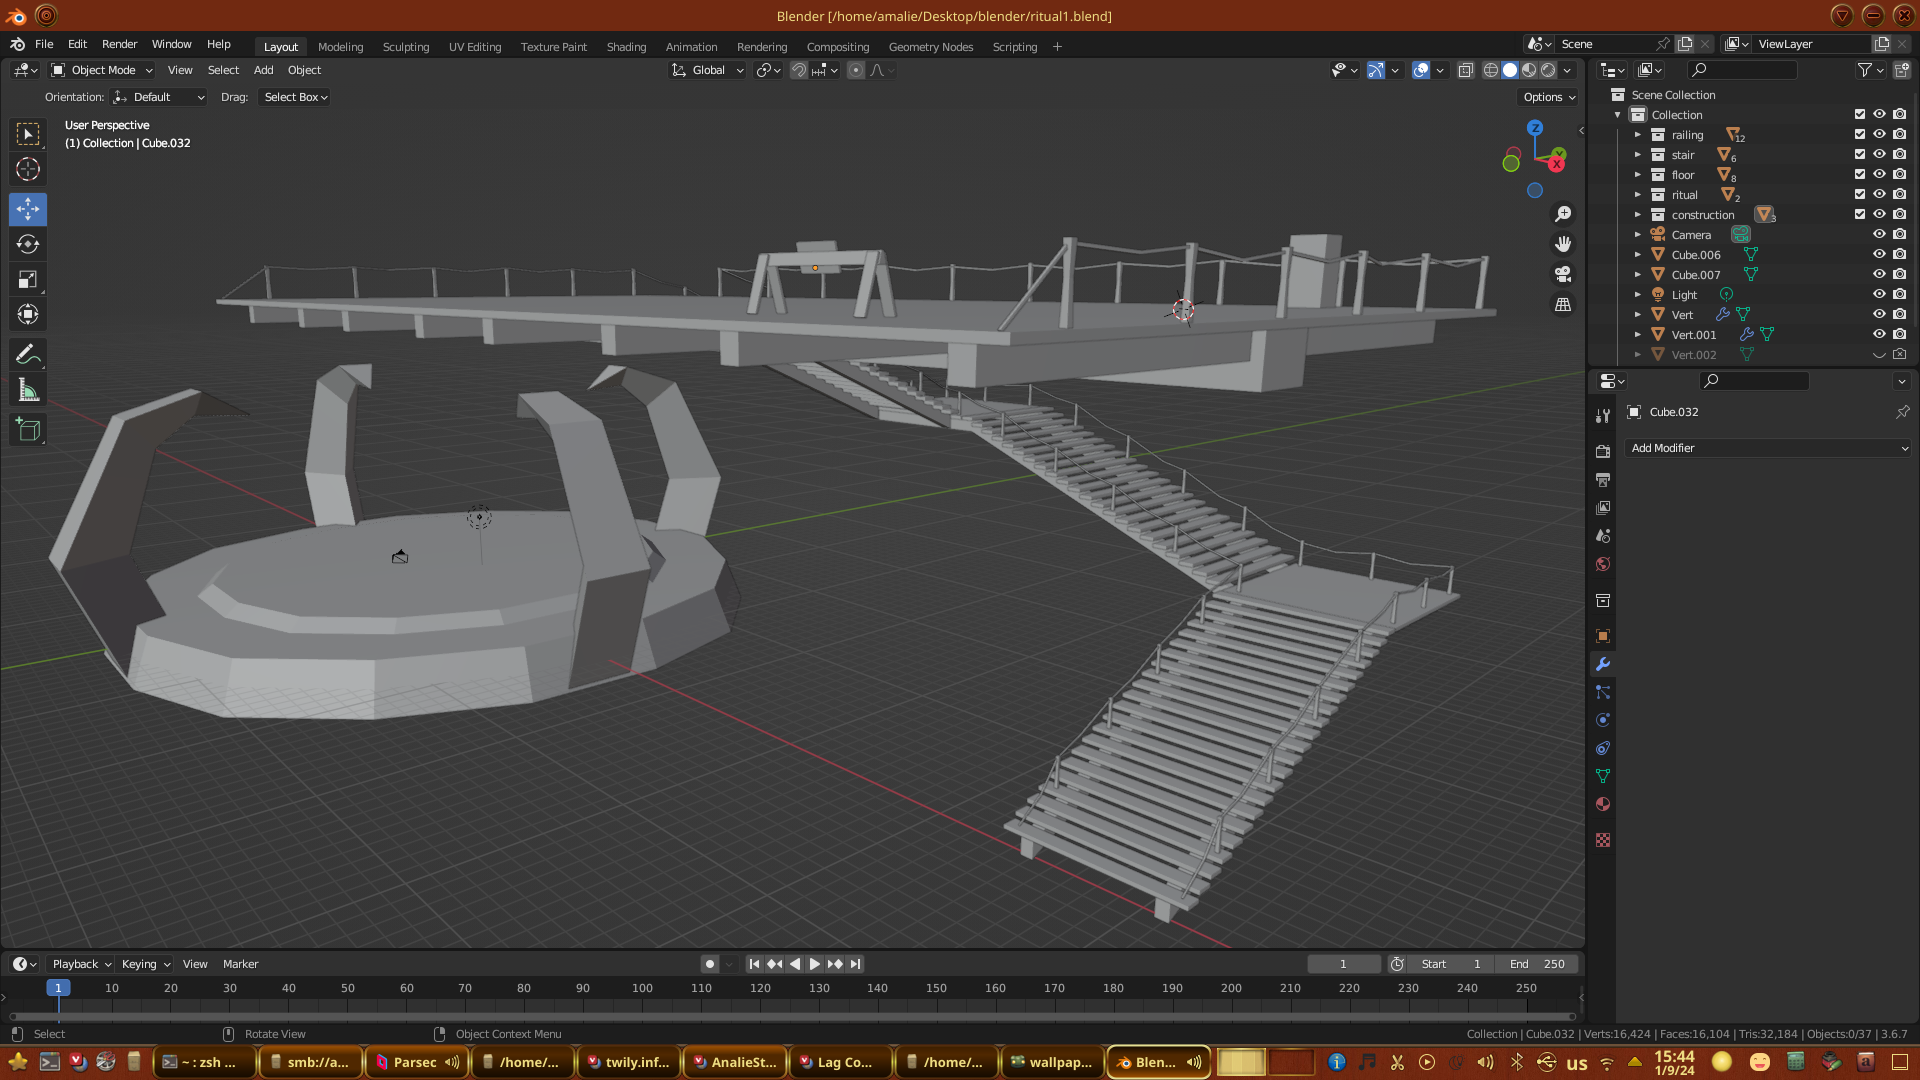1920x1080 pixels.
Task: Click the End frame field
Action: (x=1537, y=964)
